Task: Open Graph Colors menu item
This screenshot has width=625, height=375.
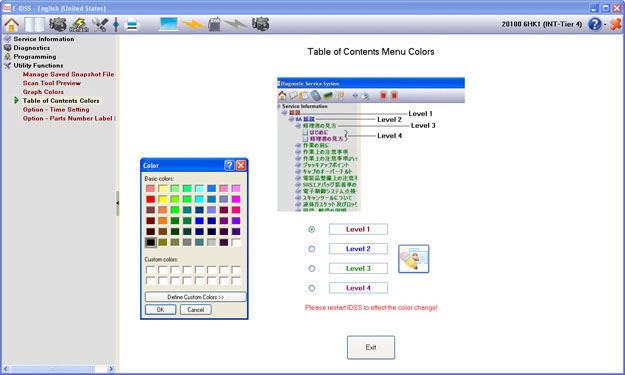Action: tap(43, 92)
